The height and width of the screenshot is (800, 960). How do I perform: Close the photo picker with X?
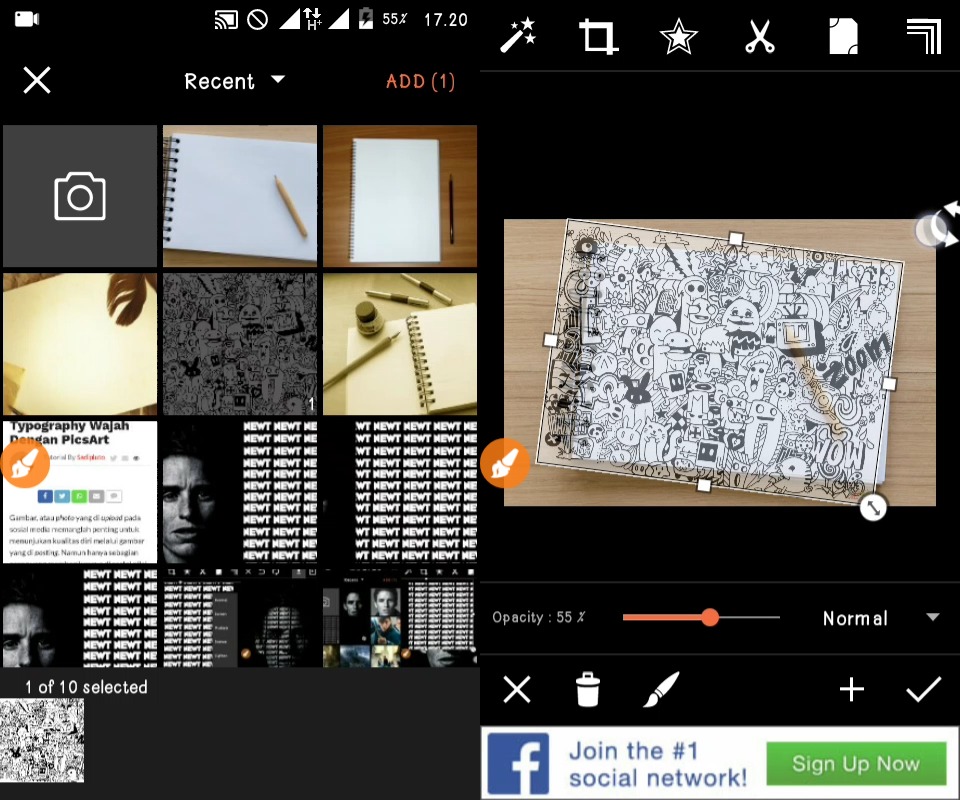tap(37, 80)
